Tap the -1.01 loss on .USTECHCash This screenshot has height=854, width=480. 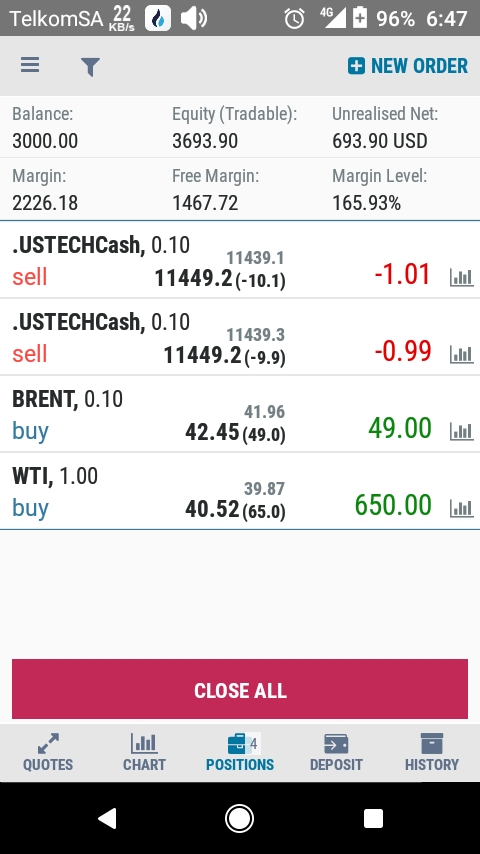[x=403, y=274]
